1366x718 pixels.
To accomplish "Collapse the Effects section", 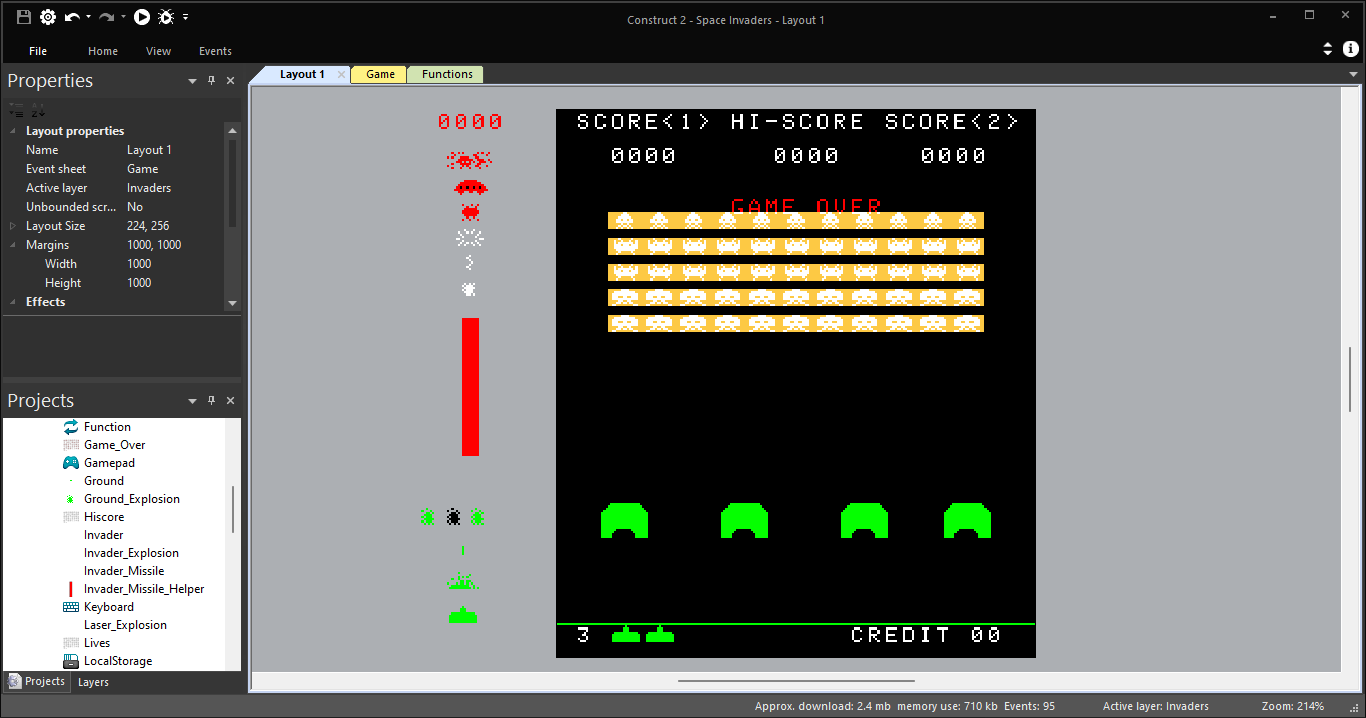I will click(13, 302).
